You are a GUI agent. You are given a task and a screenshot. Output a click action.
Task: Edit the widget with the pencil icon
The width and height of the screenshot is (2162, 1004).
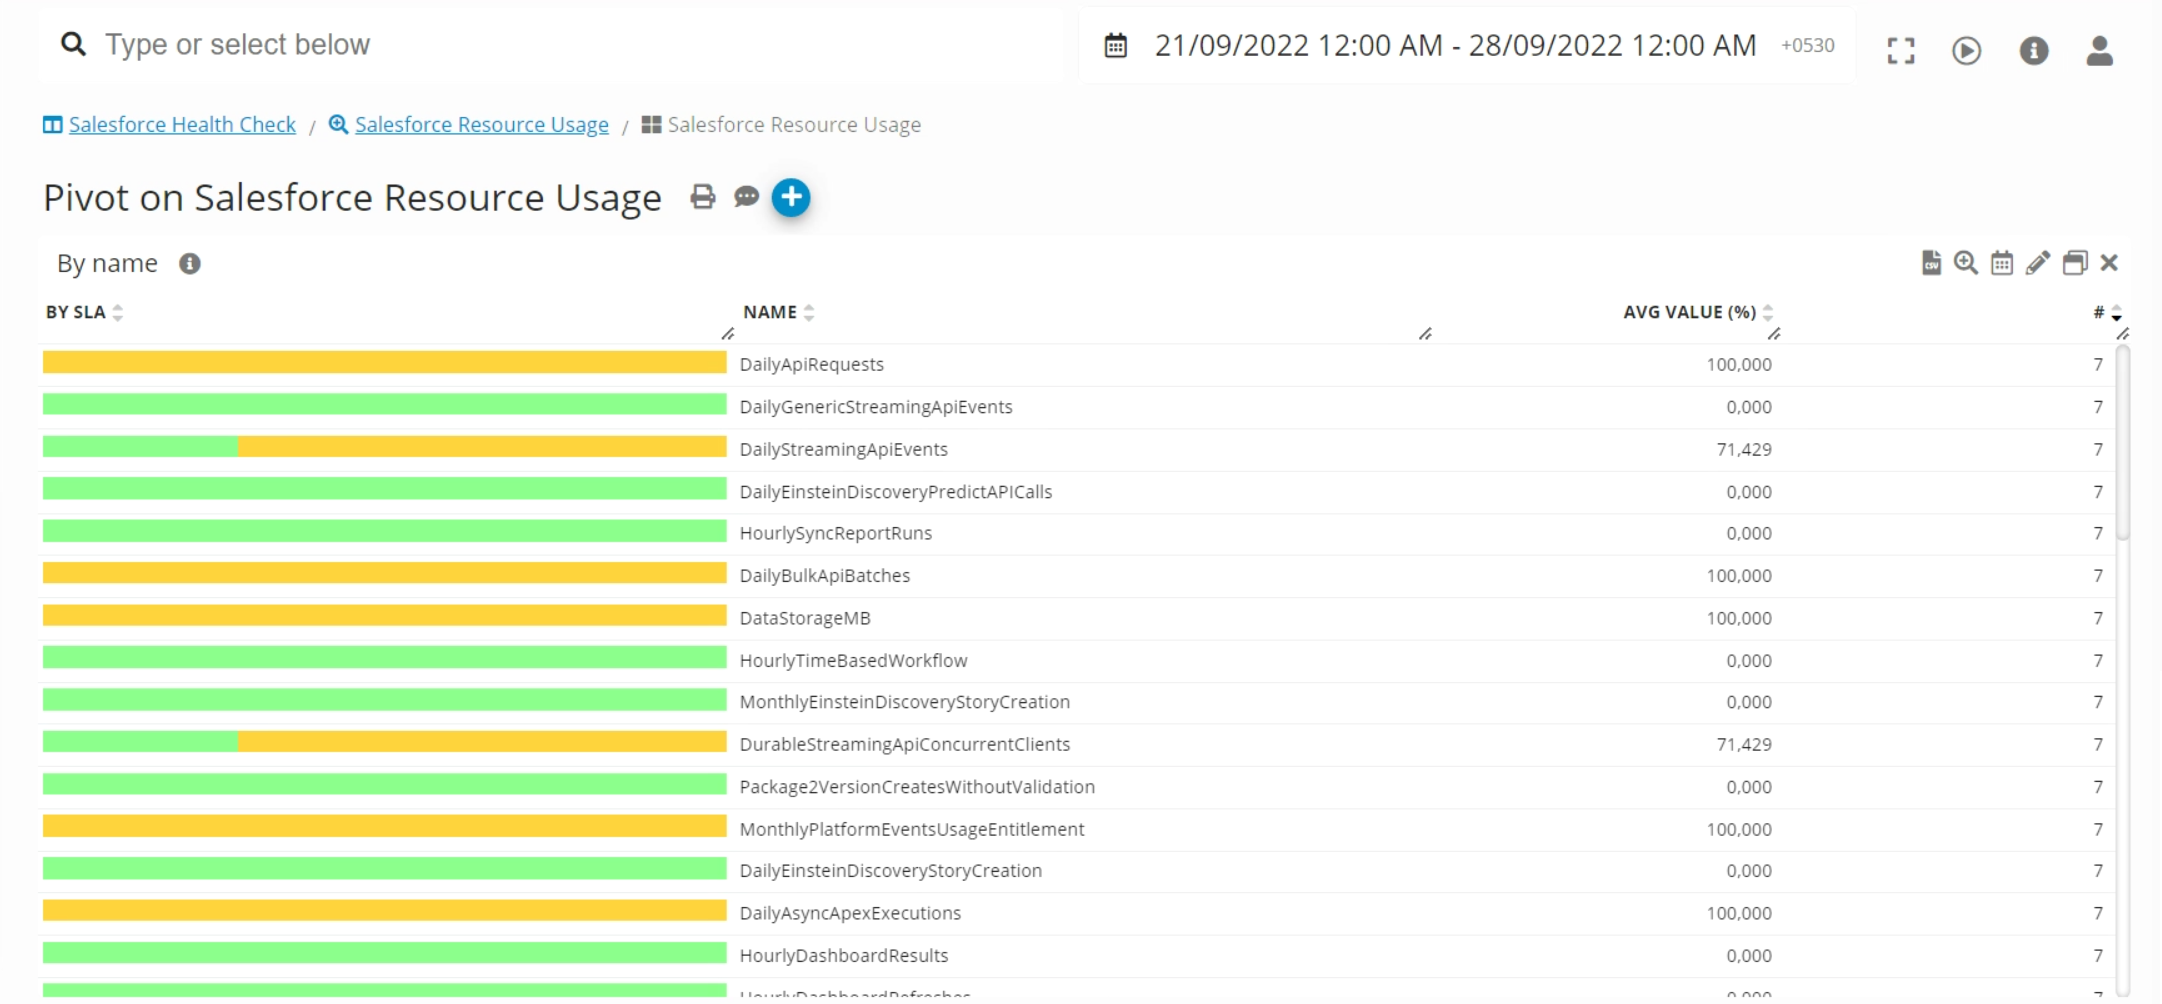pos(2038,263)
